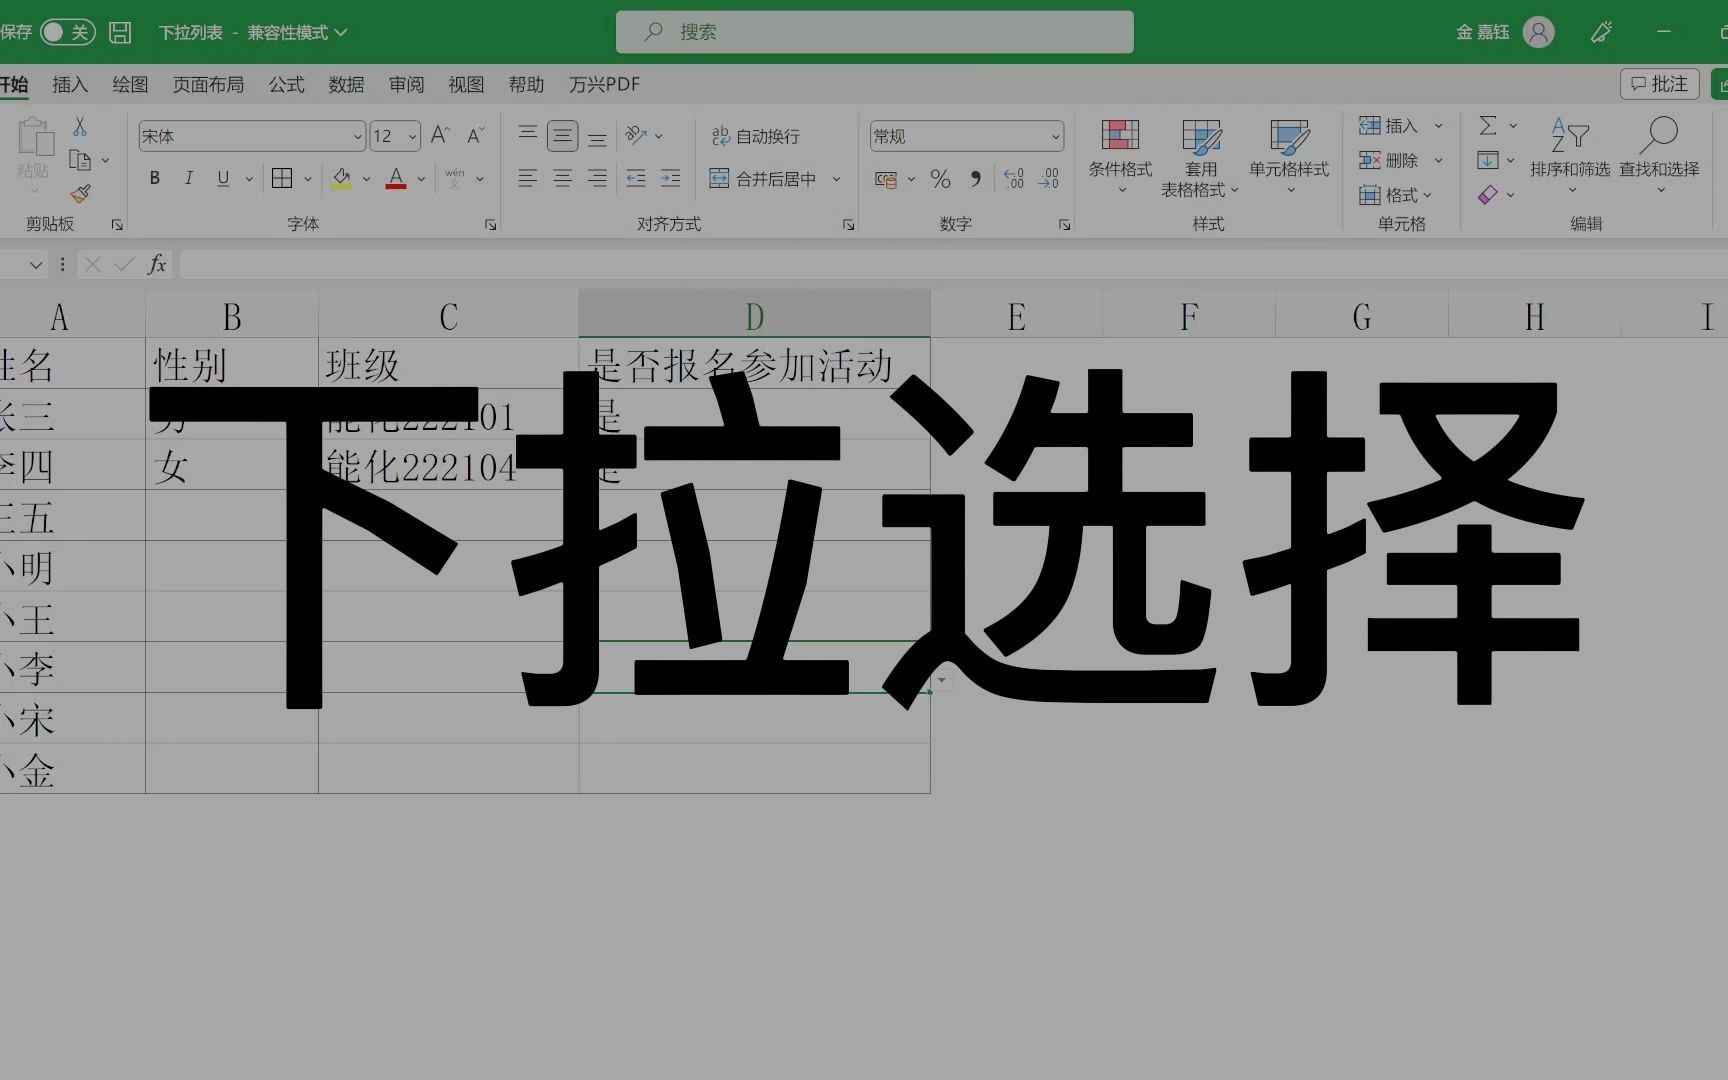
Task: Click the AutoSum Σ icon
Action: pos(1489,126)
